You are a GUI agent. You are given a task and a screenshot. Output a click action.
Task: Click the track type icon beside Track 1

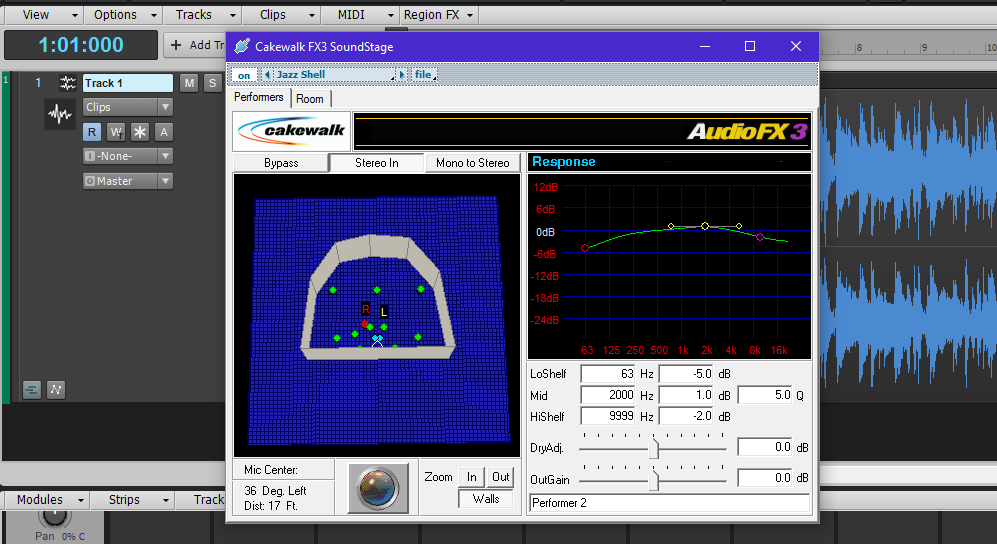[68, 83]
